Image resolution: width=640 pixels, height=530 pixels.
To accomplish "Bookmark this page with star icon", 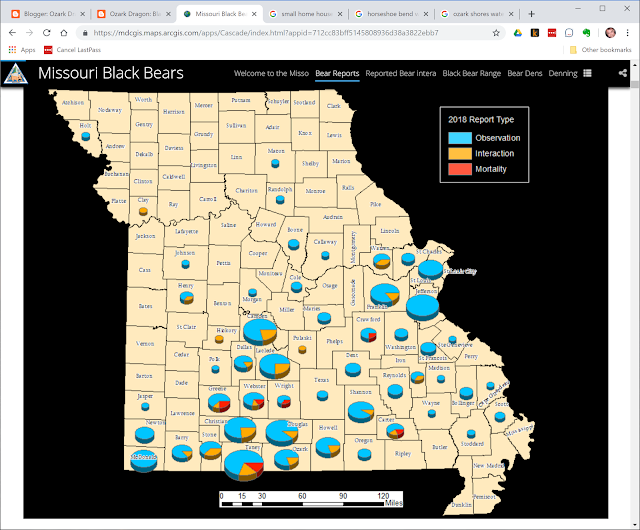I will tap(496, 33).
